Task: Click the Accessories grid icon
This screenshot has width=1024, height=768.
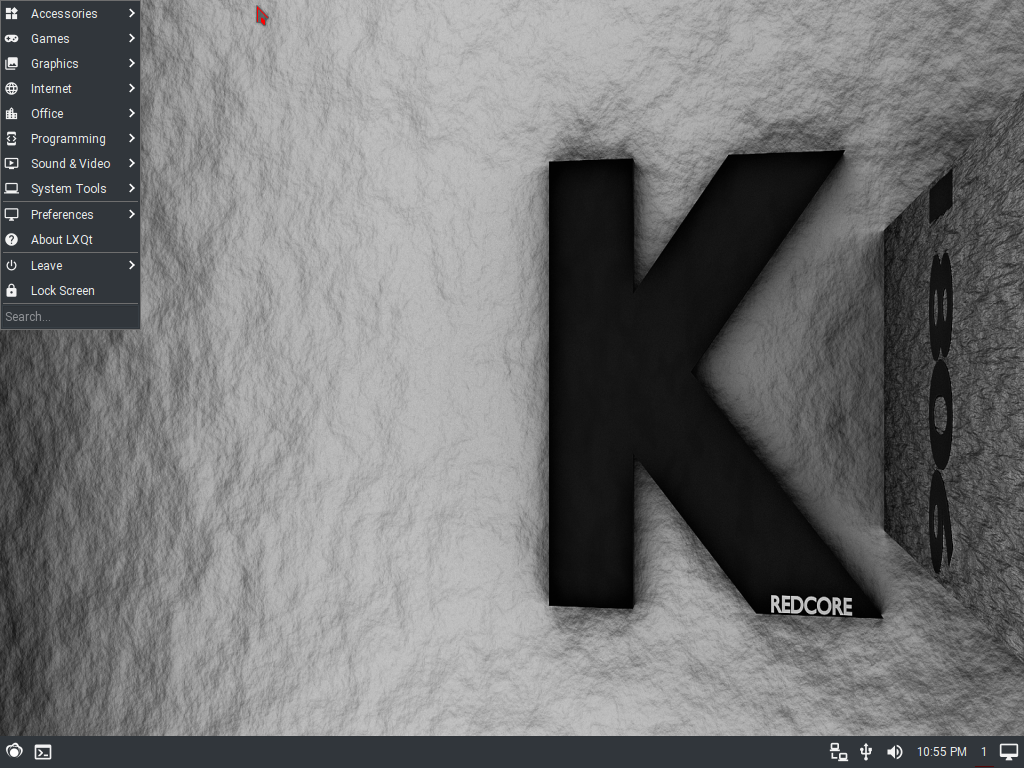Action: 12,13
